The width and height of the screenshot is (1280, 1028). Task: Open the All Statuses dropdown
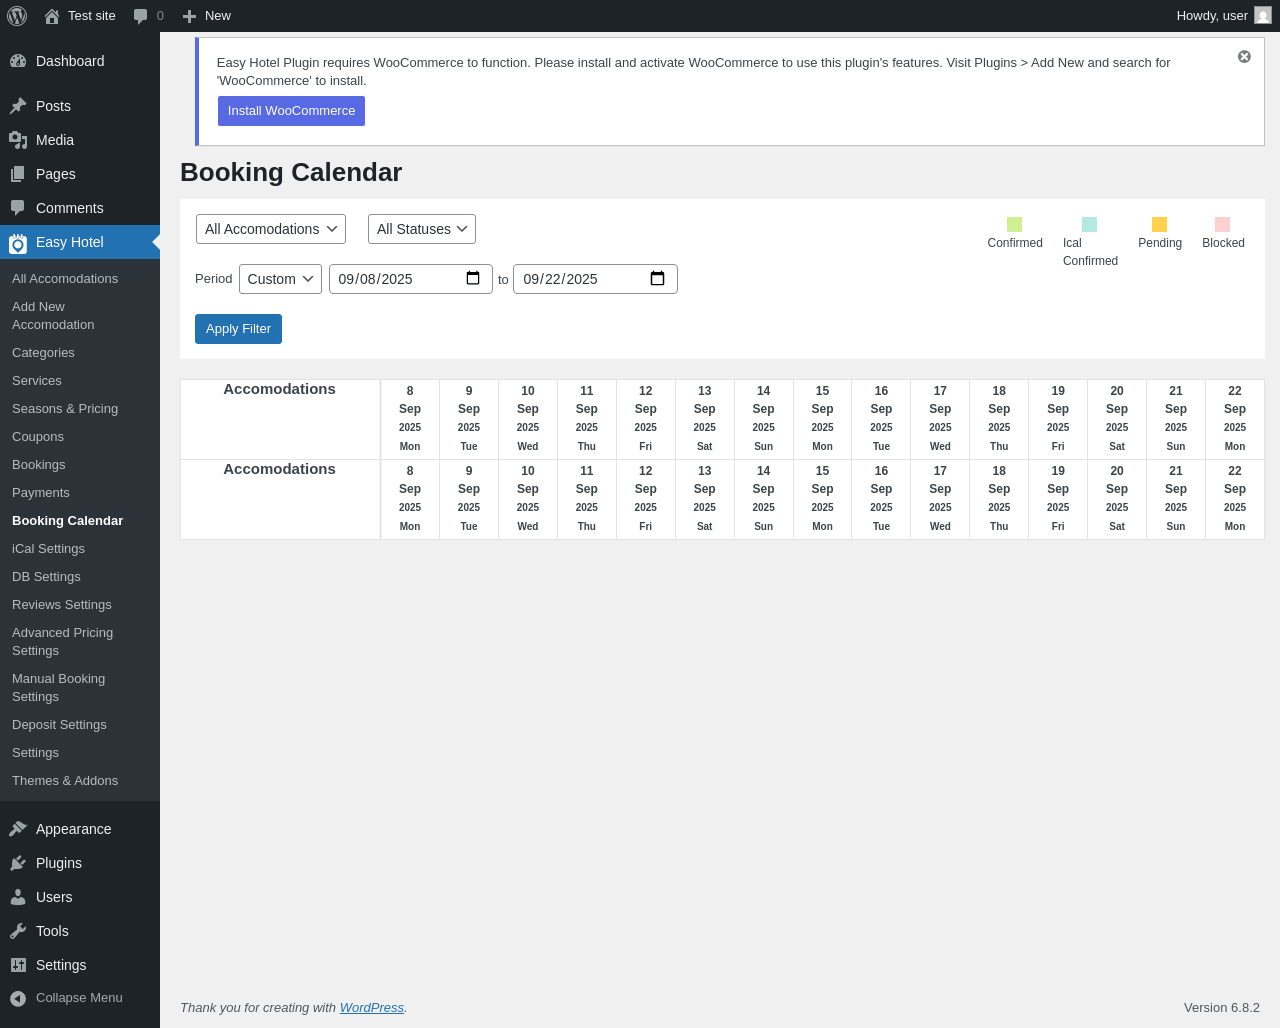(x=422, y=229)
